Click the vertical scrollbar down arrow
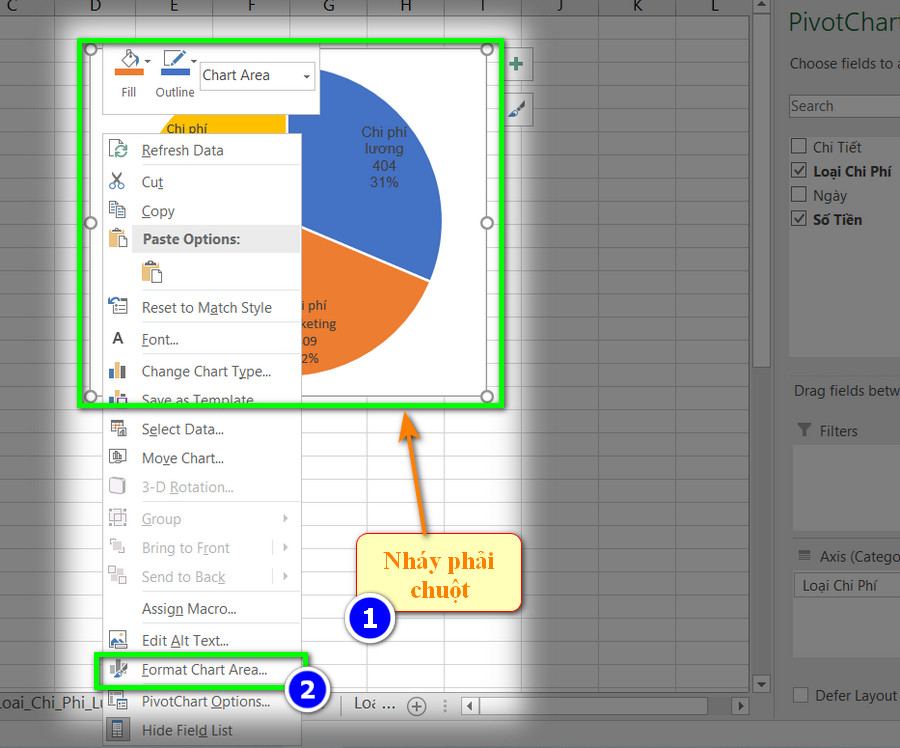Image resolution: width=900 pixels, height=748 pixels. tap(761, 684)
